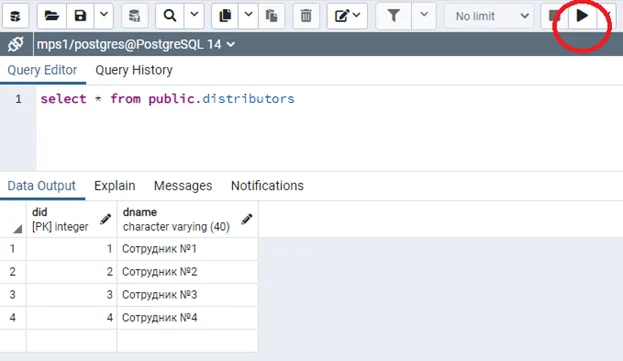Expand the Edit options dropdown arrow
Image resolution: width=623 pixels, height=361 pixels.
pos(356,15)
